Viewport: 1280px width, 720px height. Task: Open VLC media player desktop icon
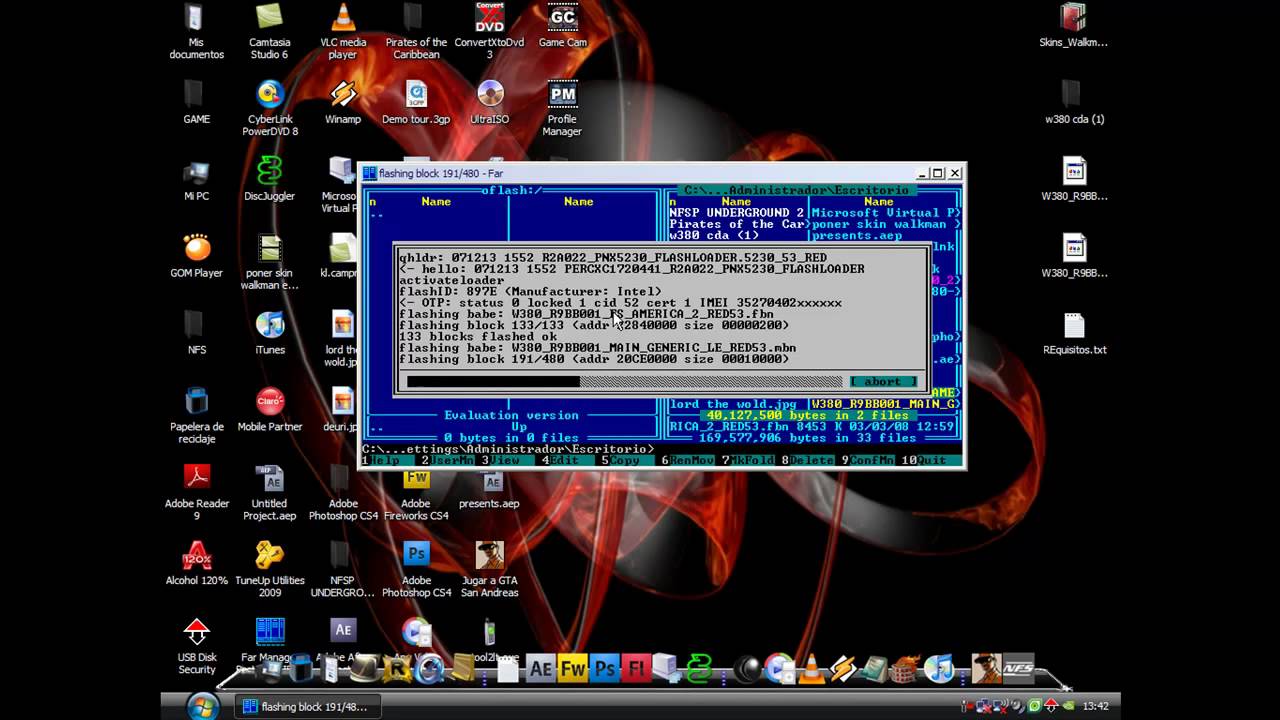click(x=343, y=32)
